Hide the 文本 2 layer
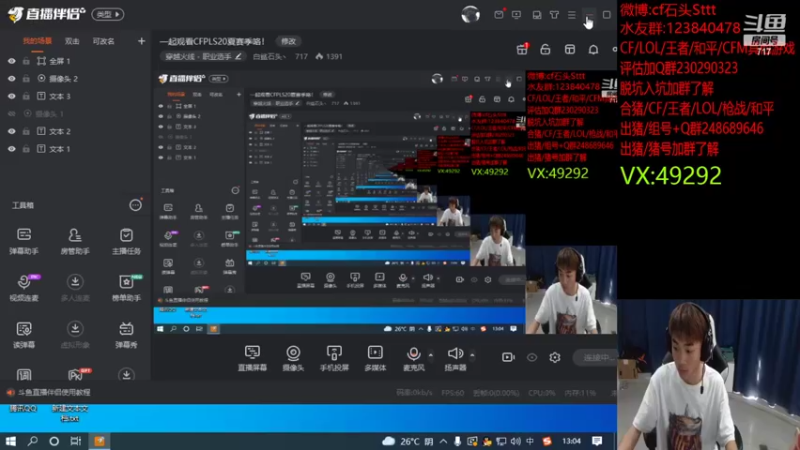The height and width of the screenshot is (450, 800). [x=11, y=131]
